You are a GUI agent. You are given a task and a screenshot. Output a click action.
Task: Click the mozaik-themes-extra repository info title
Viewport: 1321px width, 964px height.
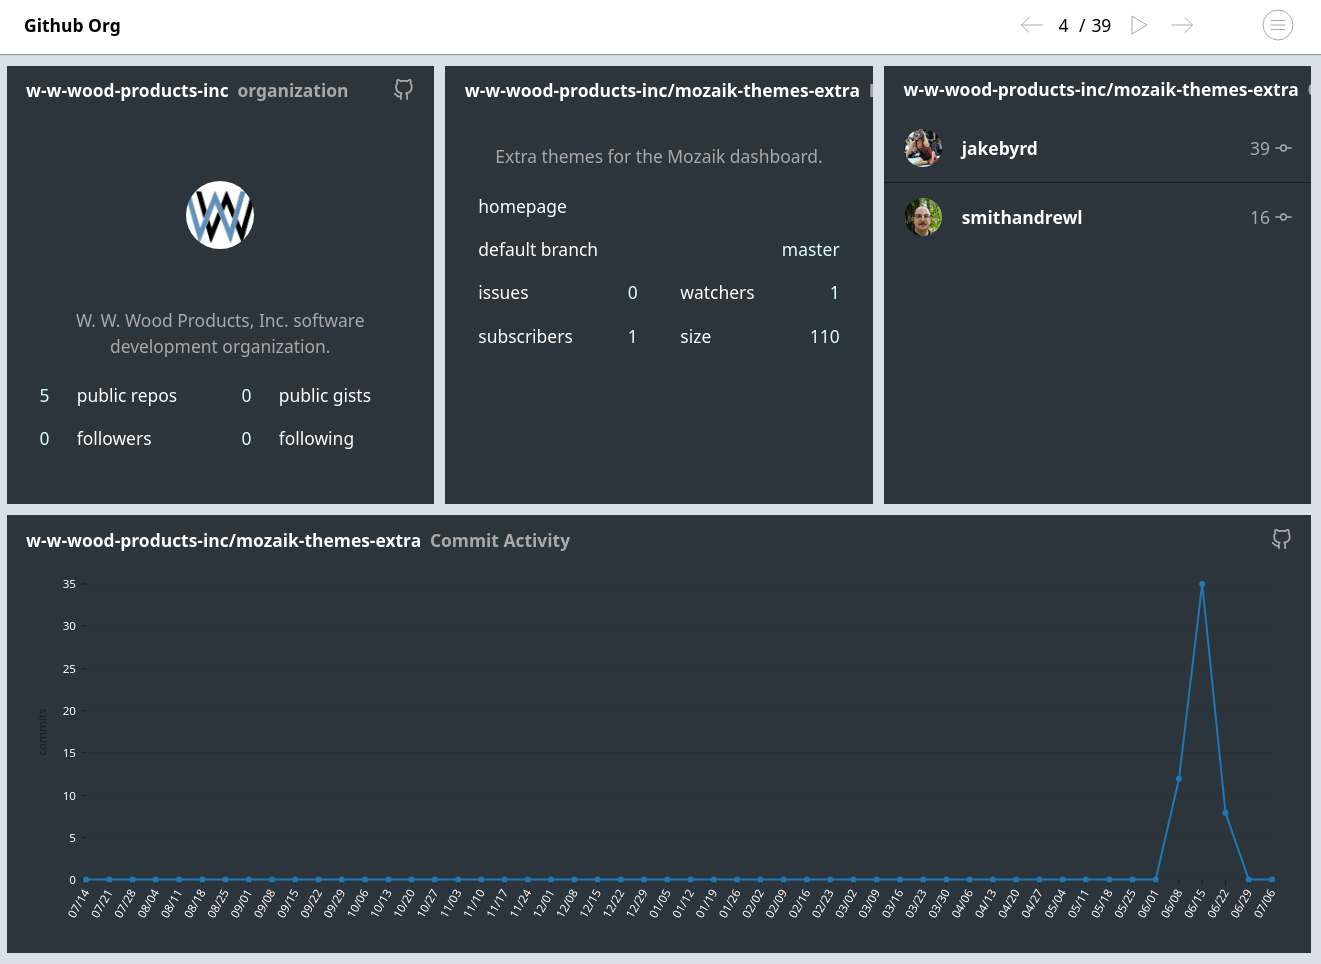662,91
